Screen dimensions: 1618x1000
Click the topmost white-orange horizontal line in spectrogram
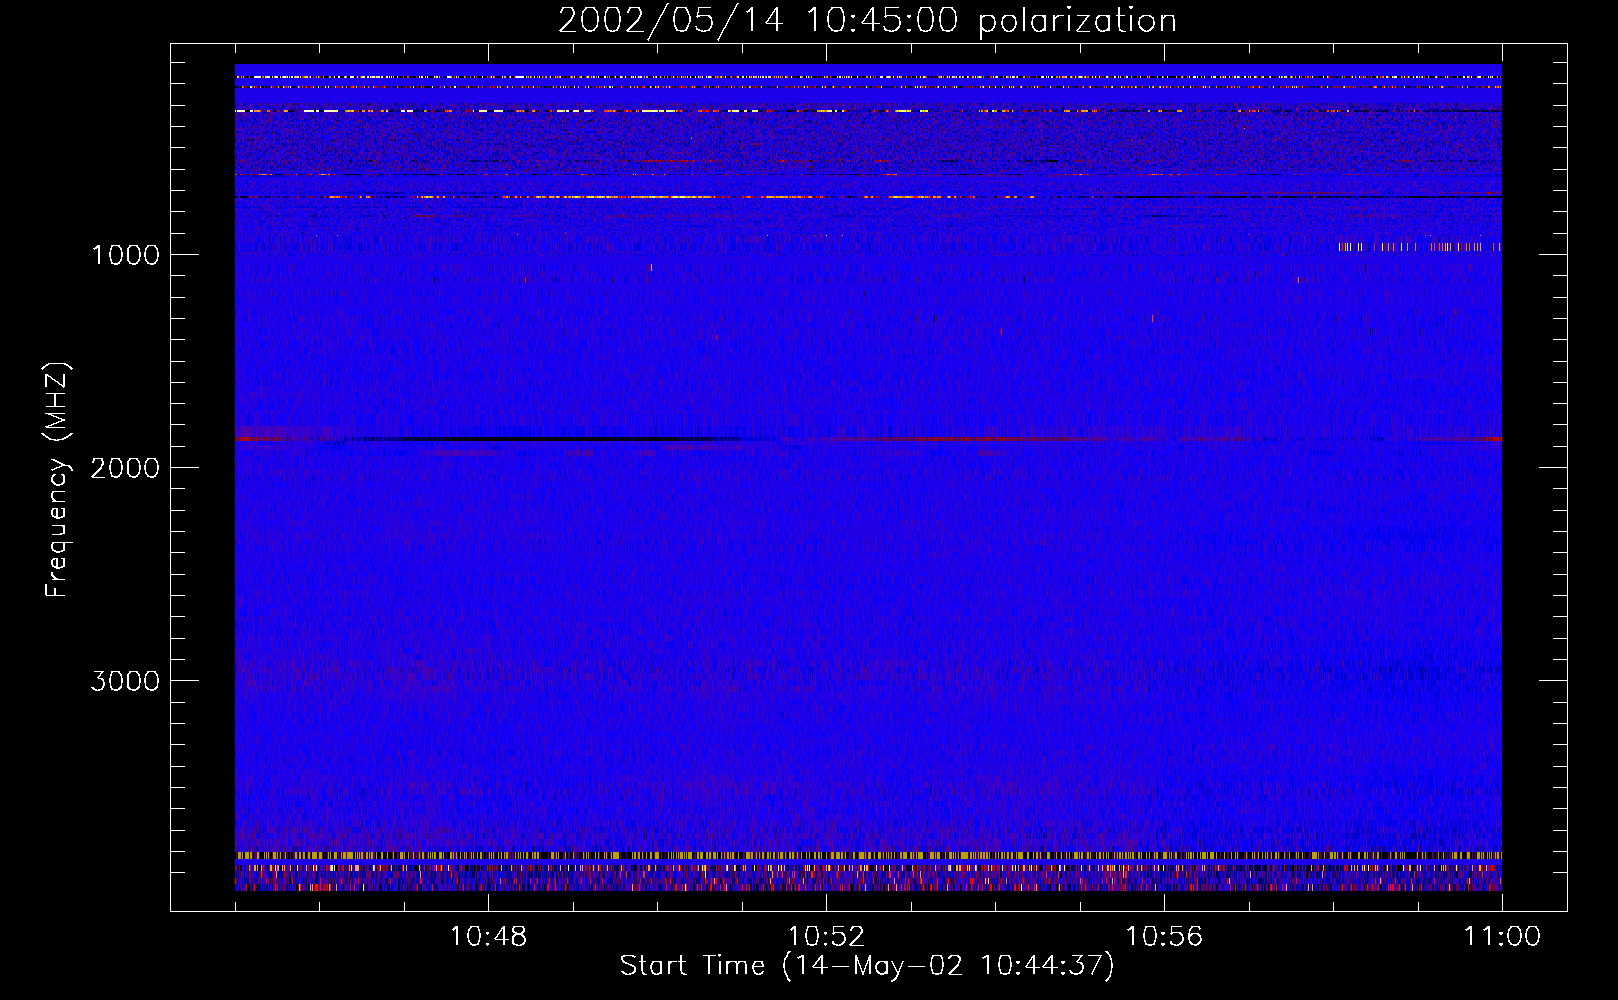pyautogui.click(x=866, y=77)
